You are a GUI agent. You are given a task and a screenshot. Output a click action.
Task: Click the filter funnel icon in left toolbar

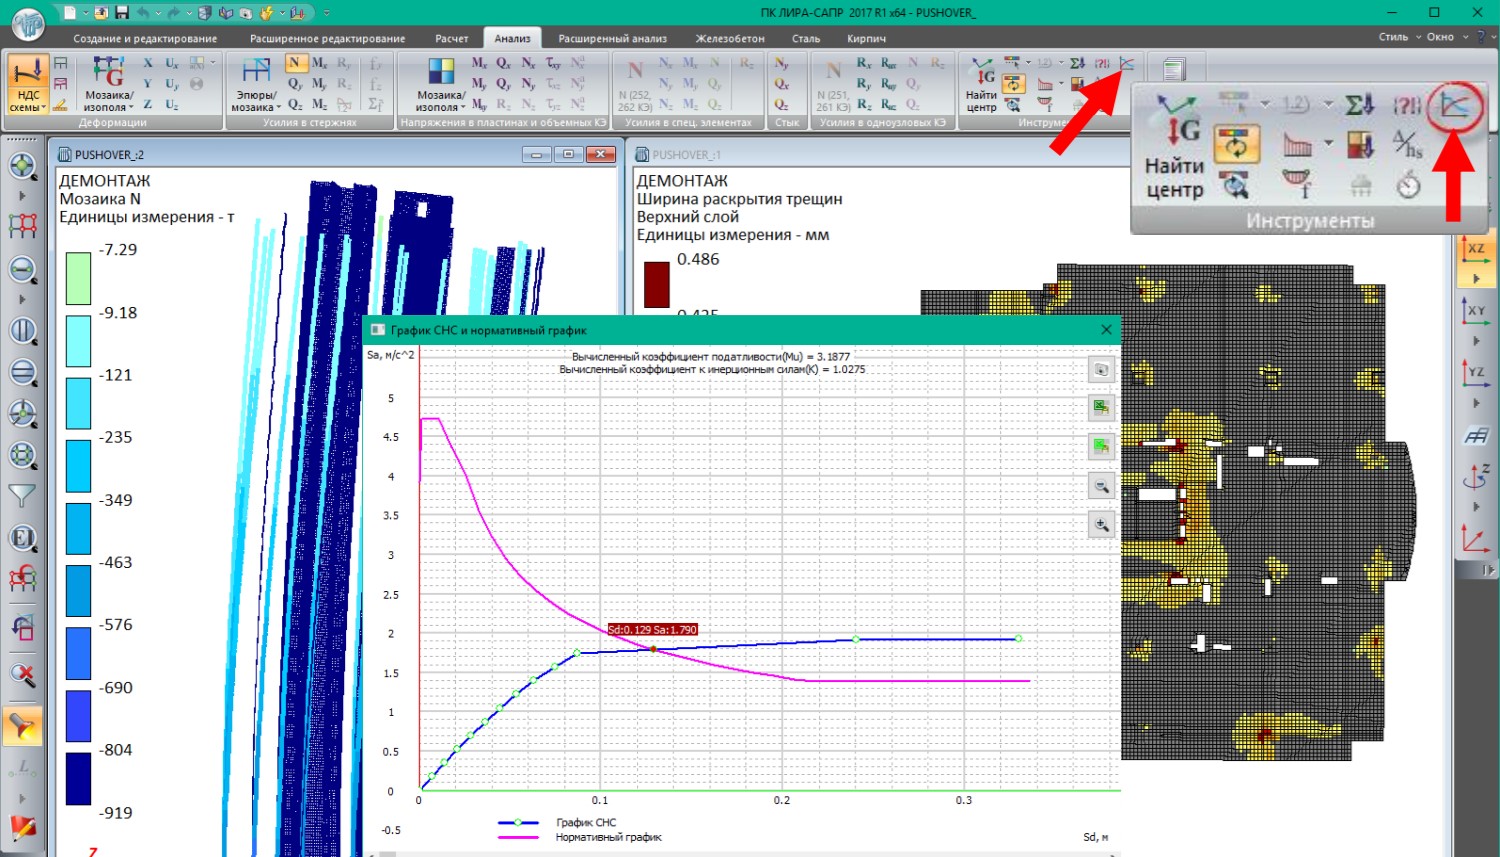(22, 495)
